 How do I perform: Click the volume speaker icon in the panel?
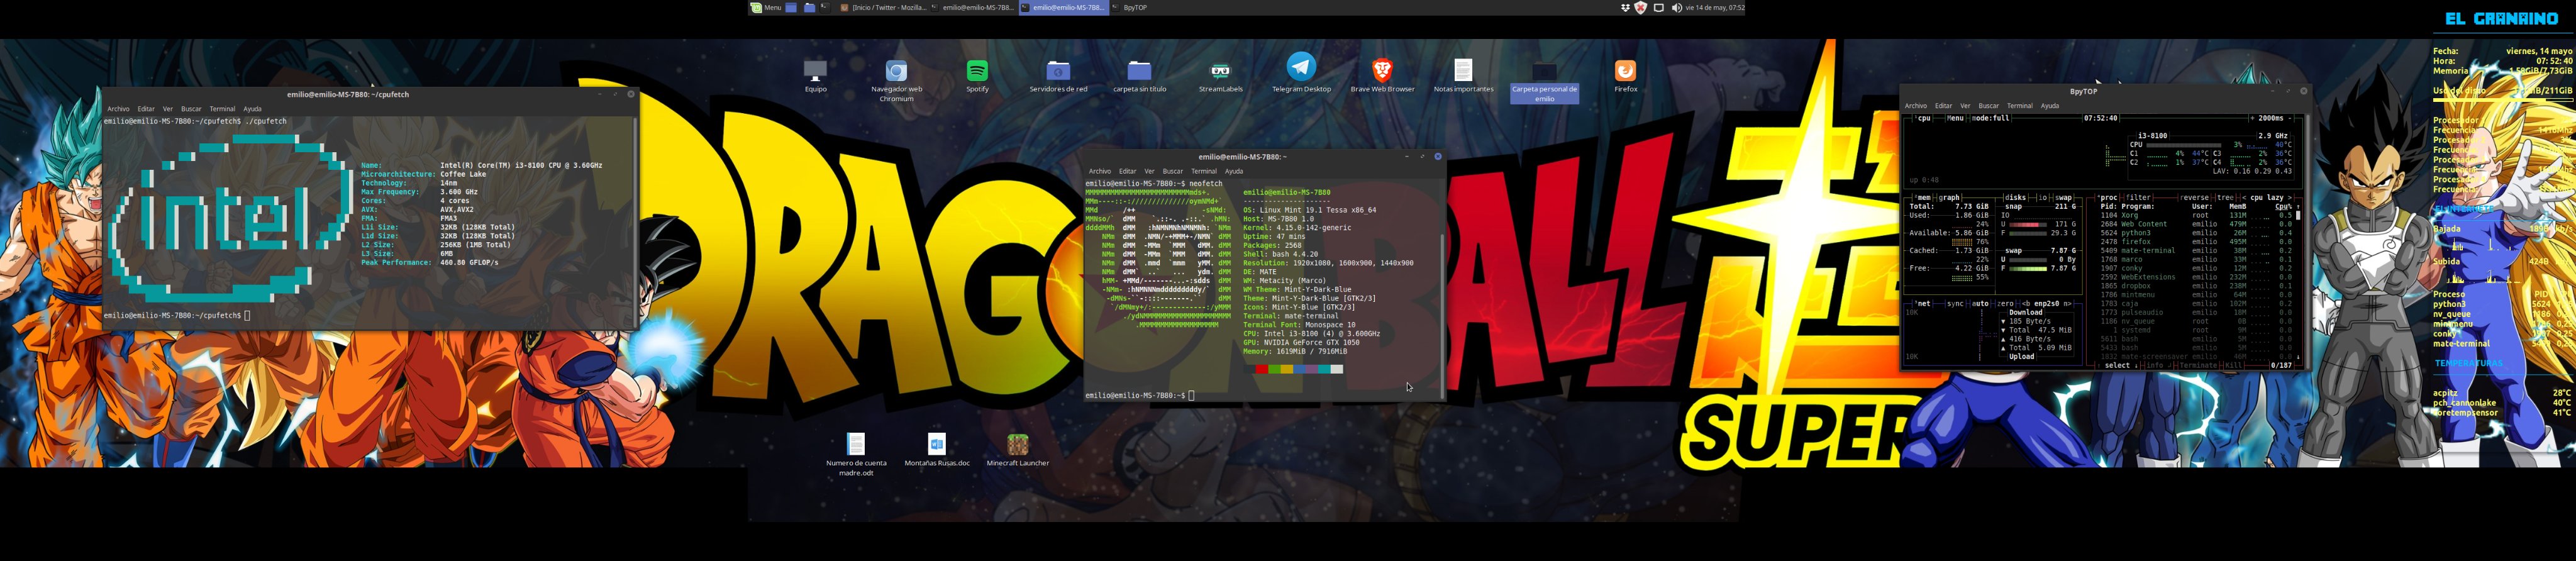[x=1676, y=8]
